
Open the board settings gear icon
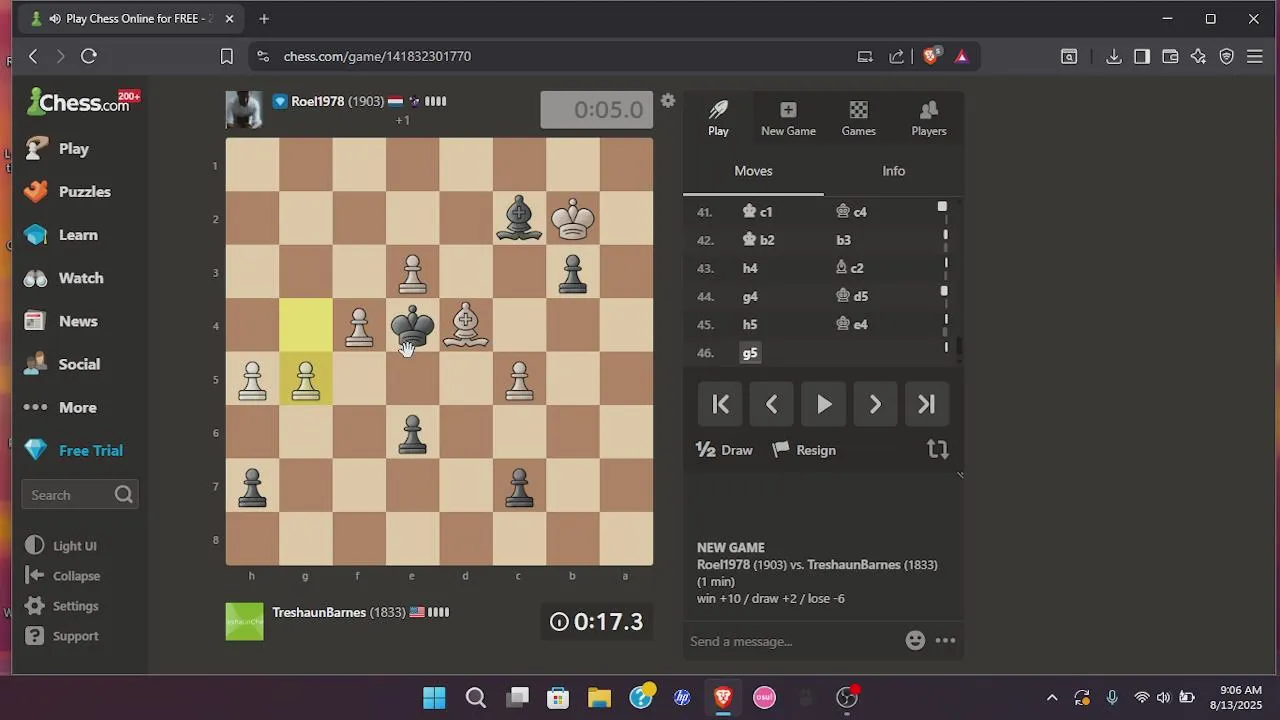point(668,101)
